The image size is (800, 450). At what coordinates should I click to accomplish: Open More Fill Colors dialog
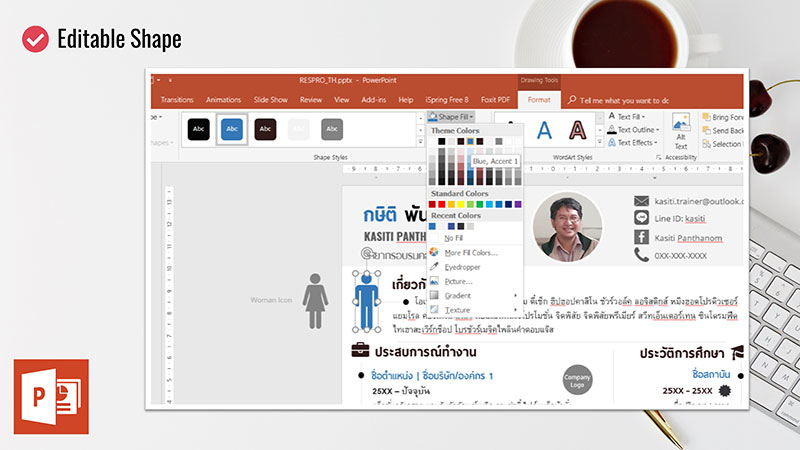coord(470,252)
